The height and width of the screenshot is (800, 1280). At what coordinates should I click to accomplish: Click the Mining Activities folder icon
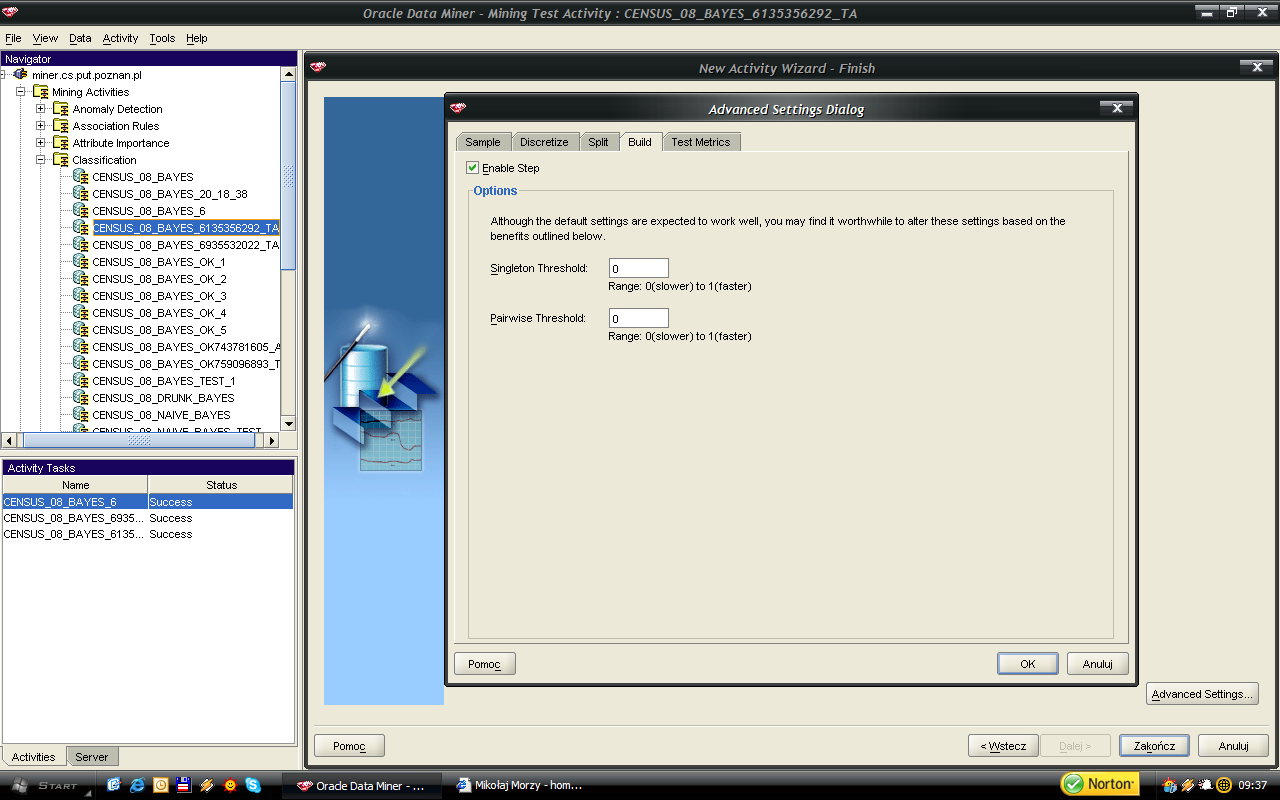(x=41, y=92)
